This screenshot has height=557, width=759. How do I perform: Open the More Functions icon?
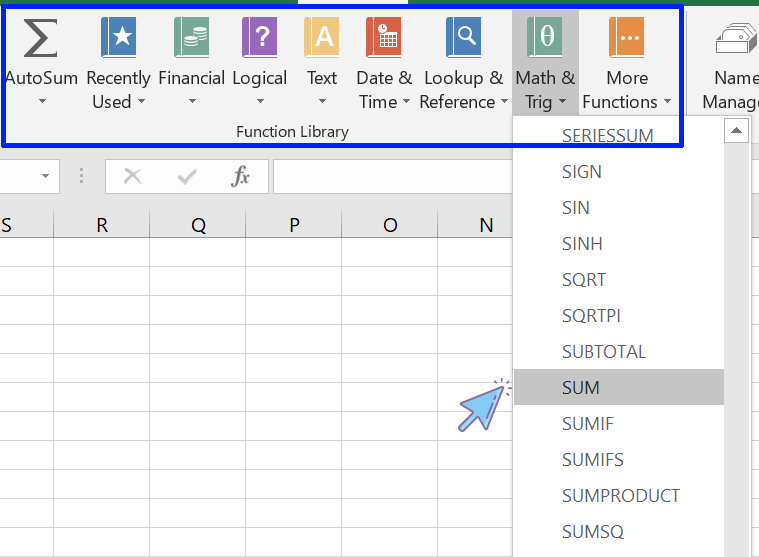click(627, 37)
